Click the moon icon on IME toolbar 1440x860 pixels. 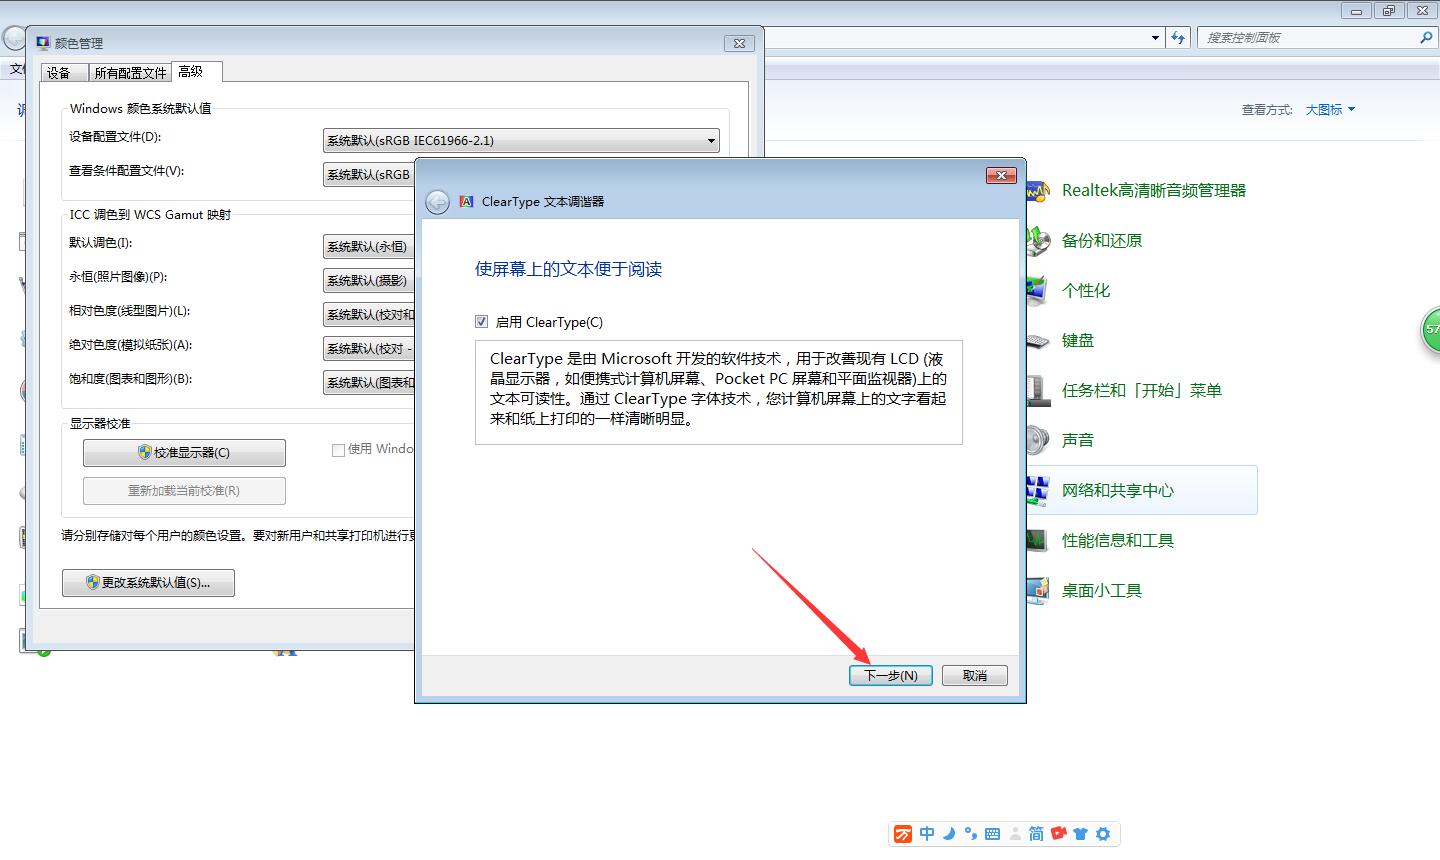[949, 834]
